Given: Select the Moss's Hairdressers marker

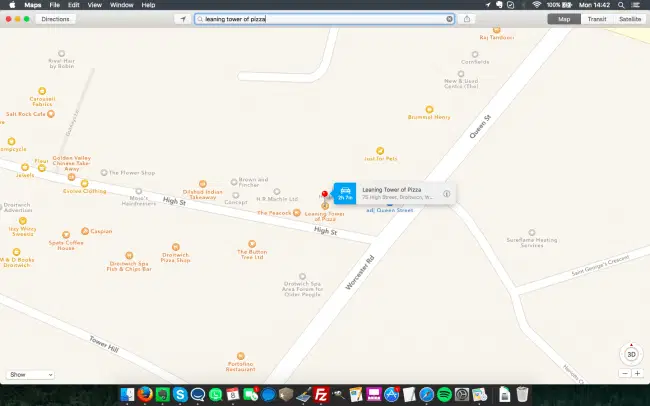Looking at the screenshot, I should point(139,191).
